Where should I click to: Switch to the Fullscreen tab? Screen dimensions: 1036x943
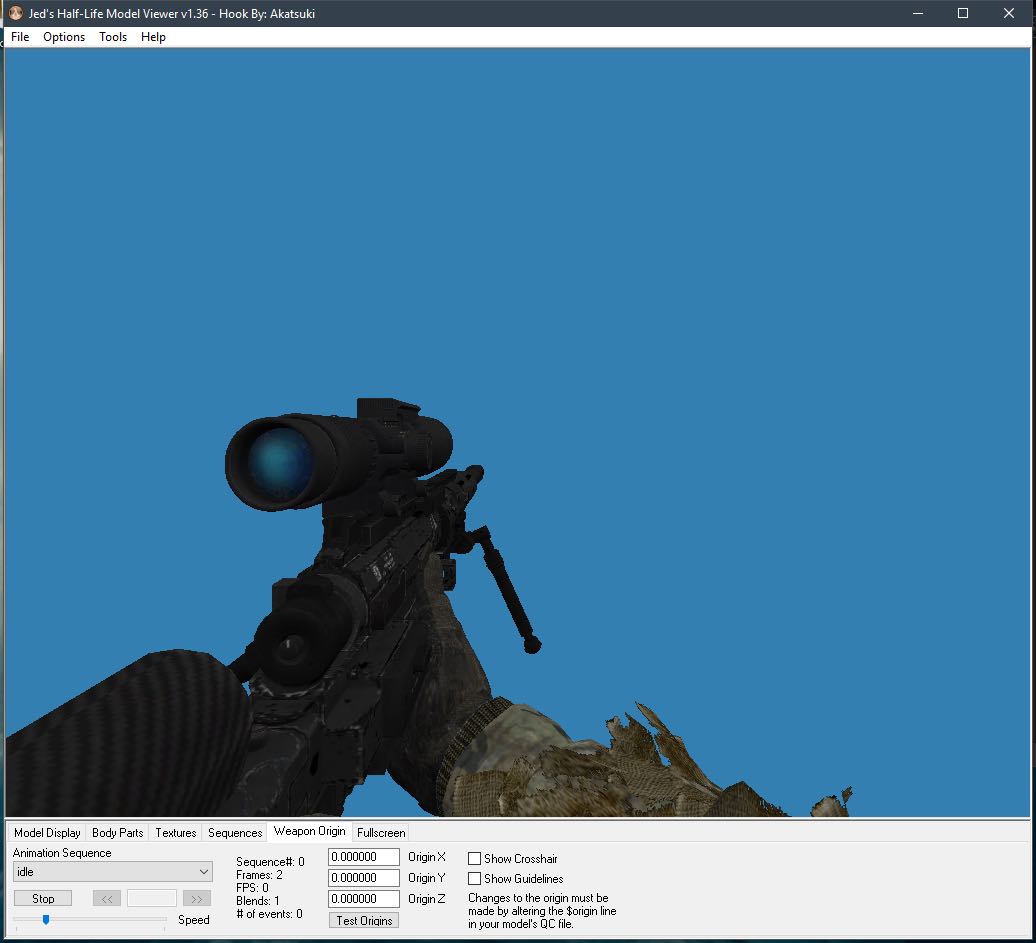coord(381,833)
